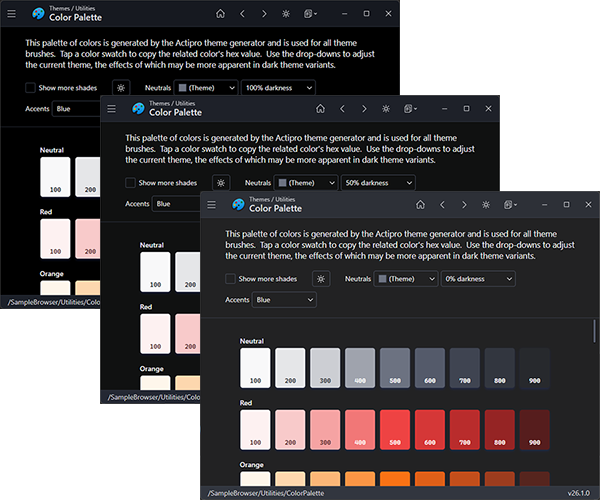Toggle Show more shades in 50% darkness window
This screenshot has height=500, width=600.
coord(131,183)
